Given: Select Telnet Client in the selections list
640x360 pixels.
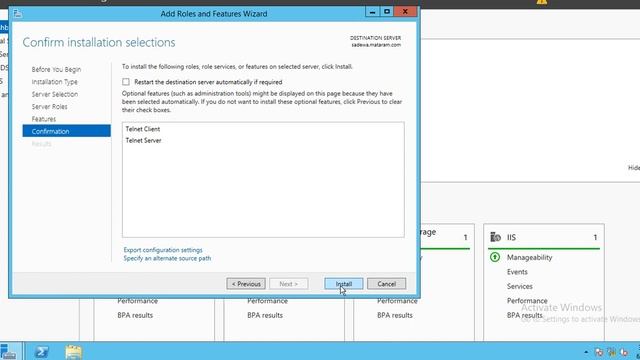Looking at the screenshot, I should point(143,129).
